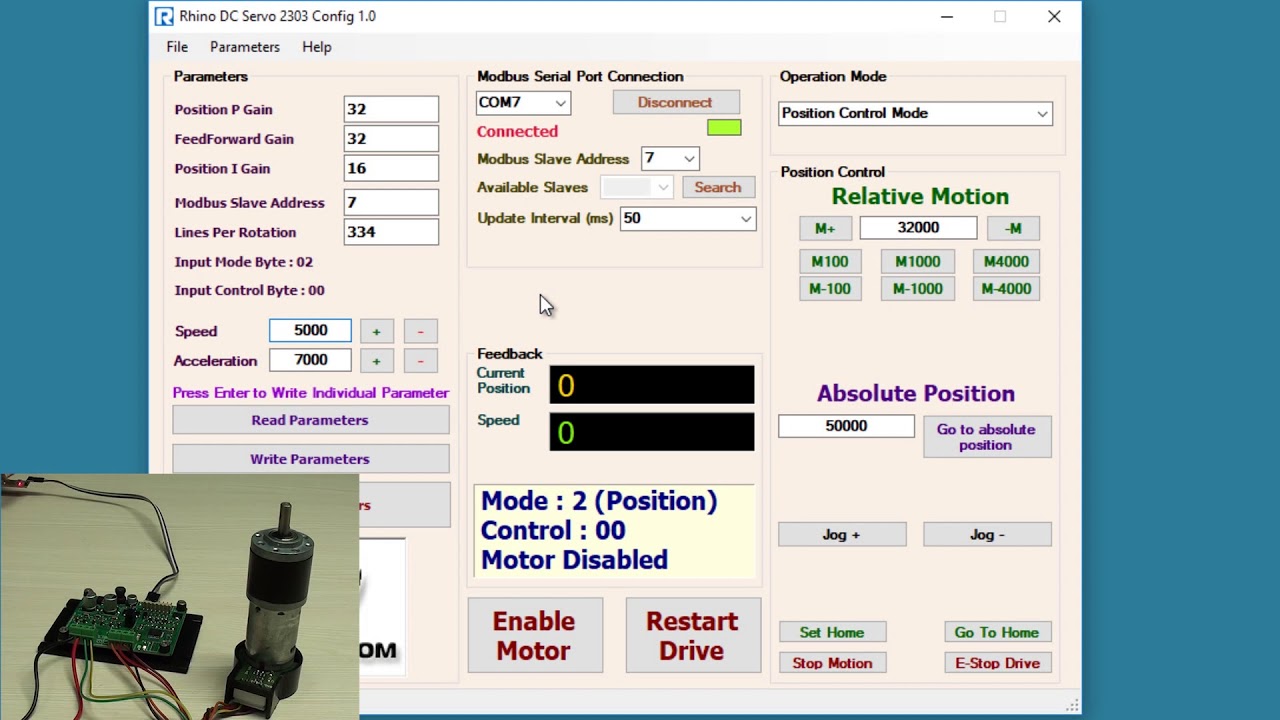Click Write Parameters button
1280x720 pixels.
tap(310, 459)
